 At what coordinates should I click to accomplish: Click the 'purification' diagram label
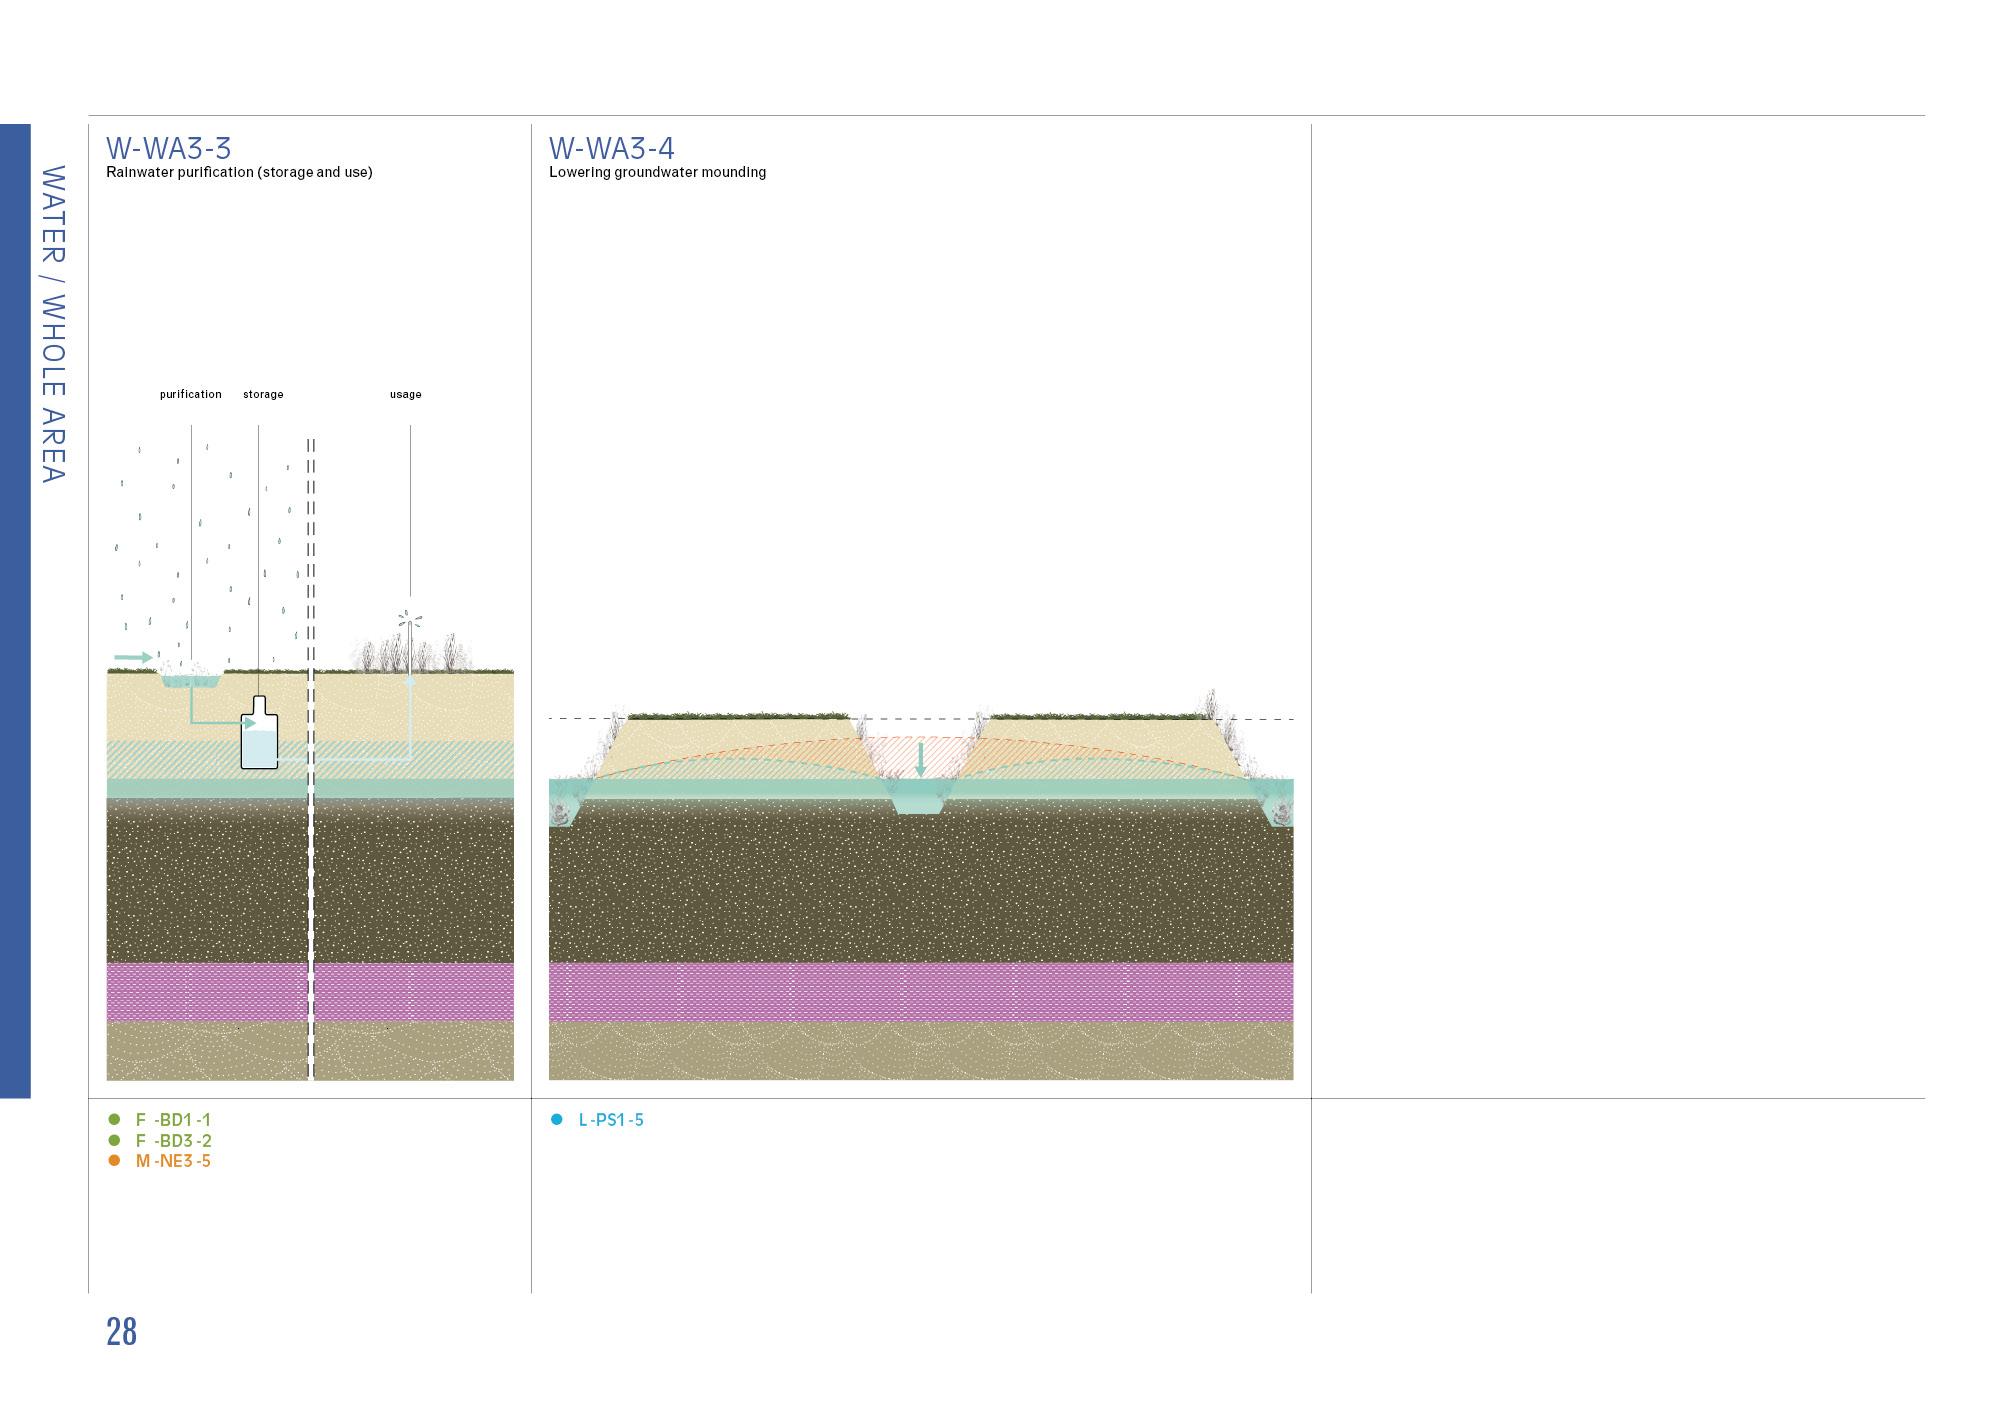190,394
